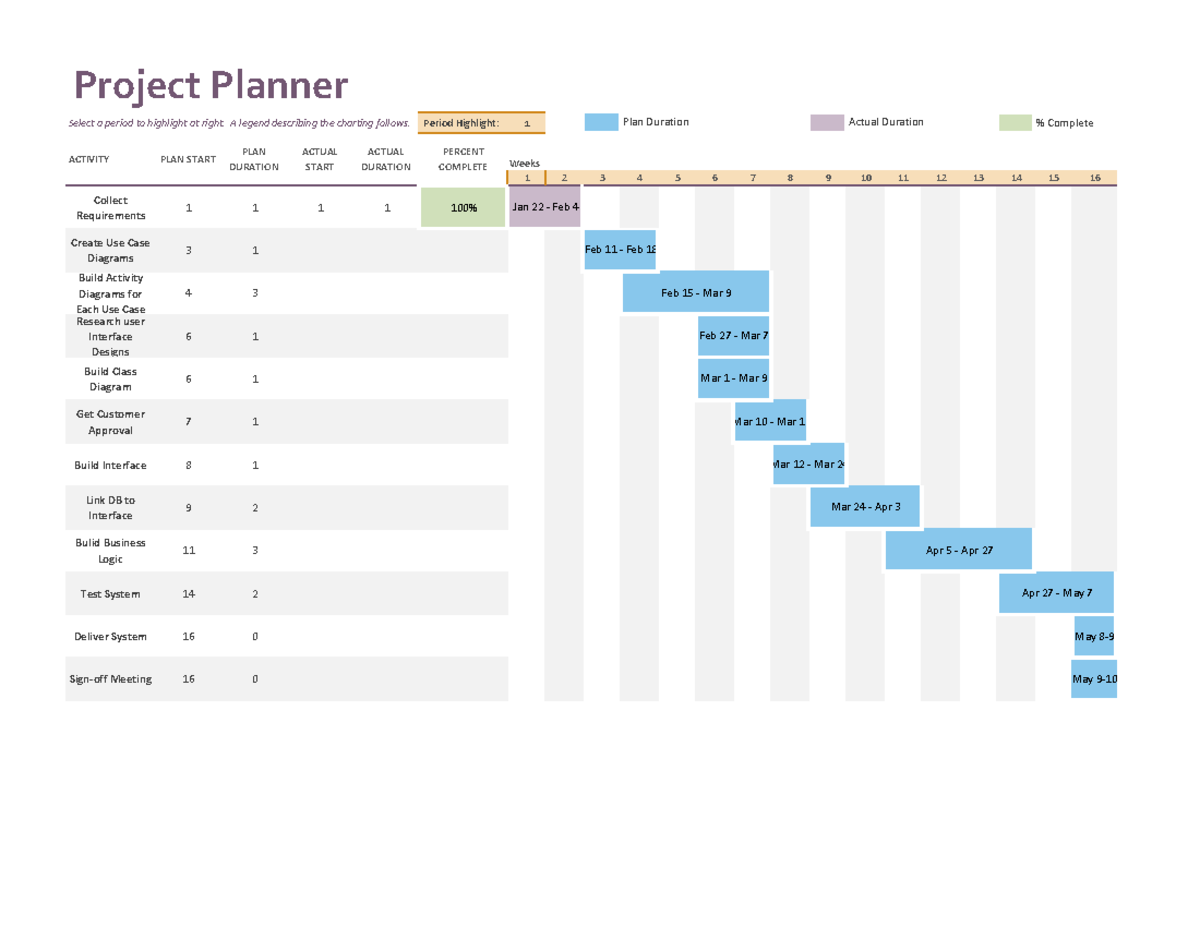Click the purple Actual Duration legend swatch
This screenshot has height=927, width=1200.
coord(827,123)
